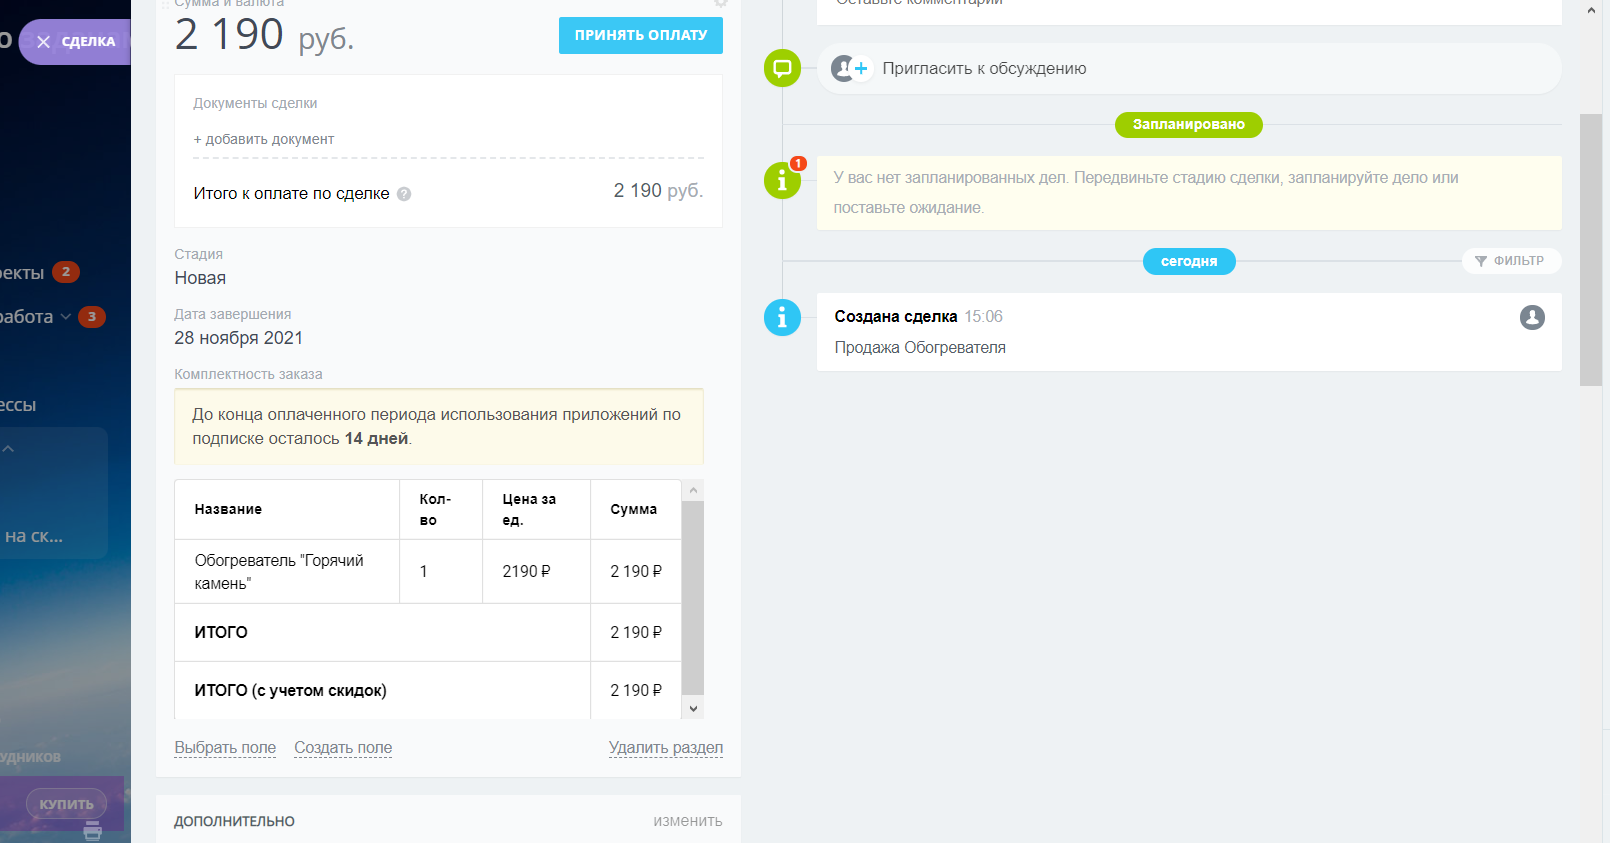Click the blue info icon of Создана сделка
Image resolution: width=1610 pixels, height=843 pixels.
pyautogui.click(x=782, y=318)
